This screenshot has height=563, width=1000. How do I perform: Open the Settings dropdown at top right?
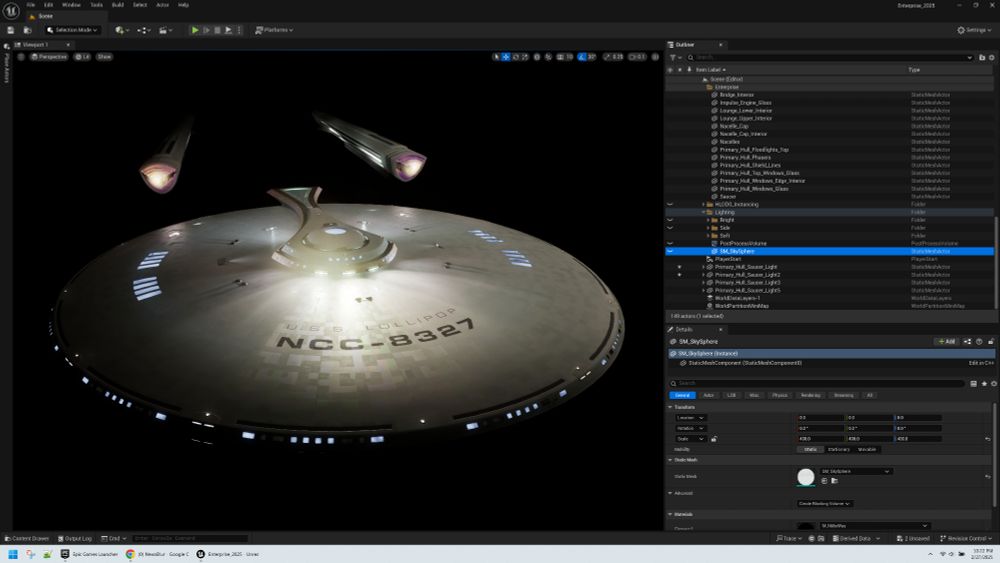coord(974,30)
